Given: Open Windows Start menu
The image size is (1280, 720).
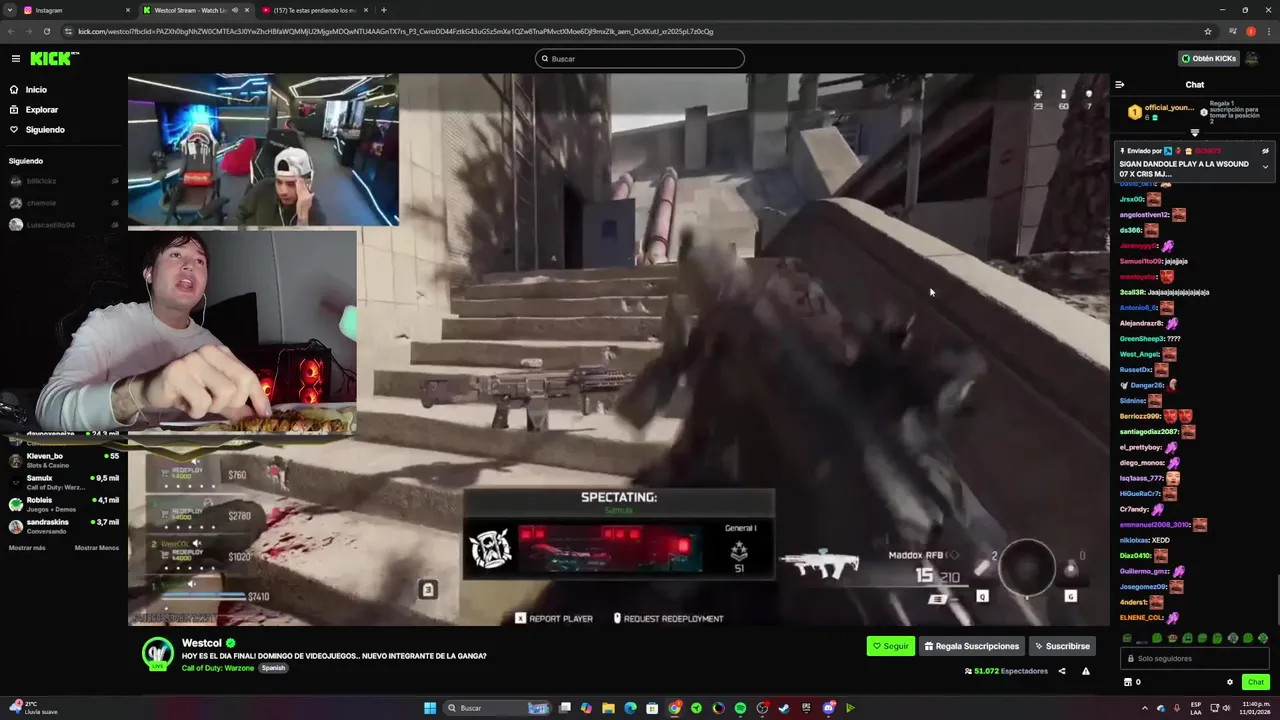Looking at the screenshot, I should (430, 708).
